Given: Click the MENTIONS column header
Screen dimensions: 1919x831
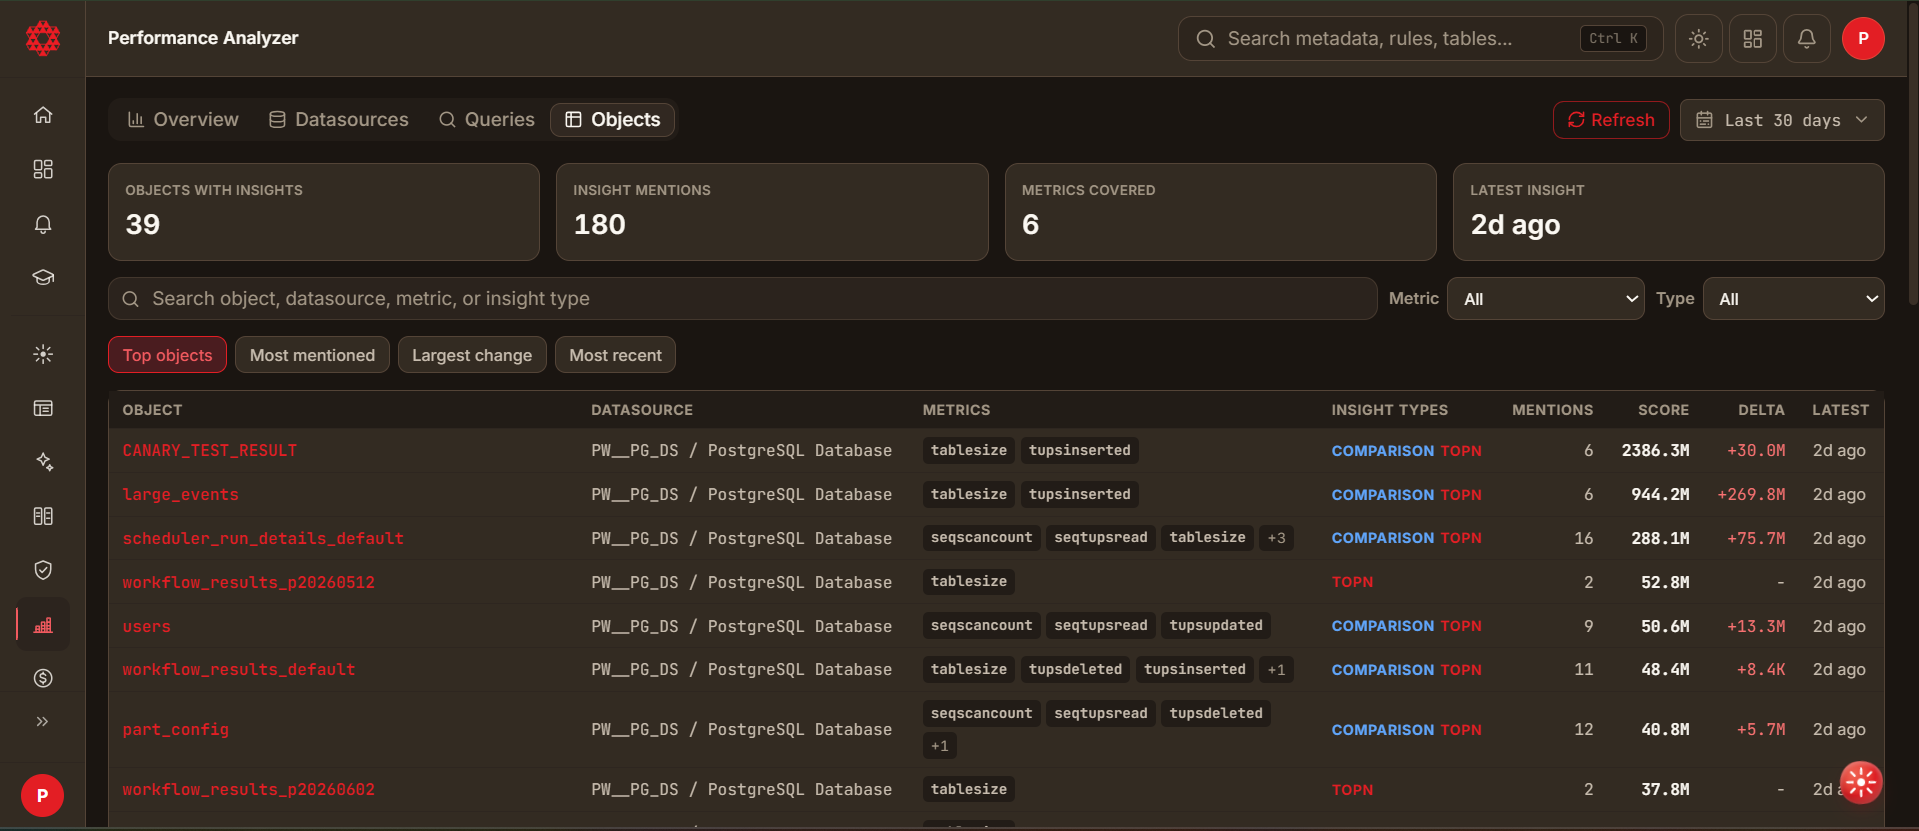Looking at the screenshot, I should [1552, 410].
